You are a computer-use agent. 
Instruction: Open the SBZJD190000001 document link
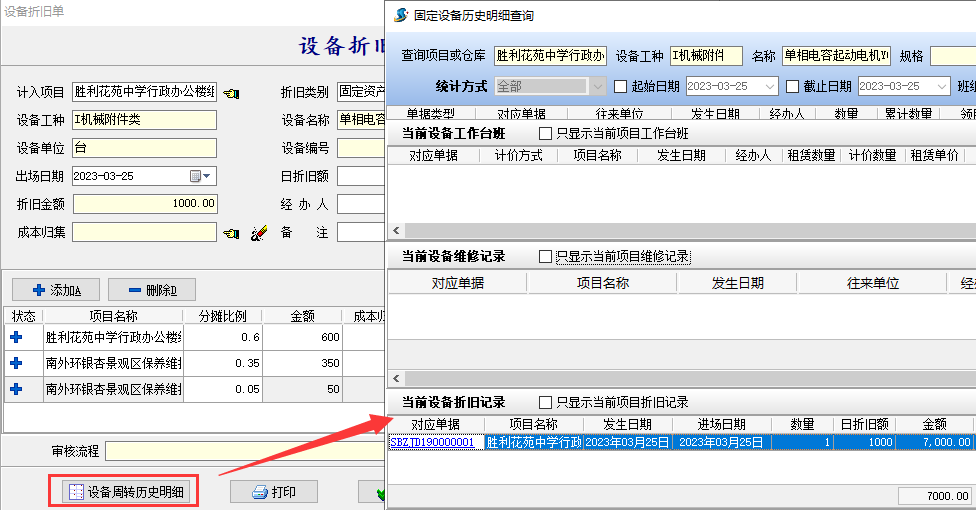point(433,442)
